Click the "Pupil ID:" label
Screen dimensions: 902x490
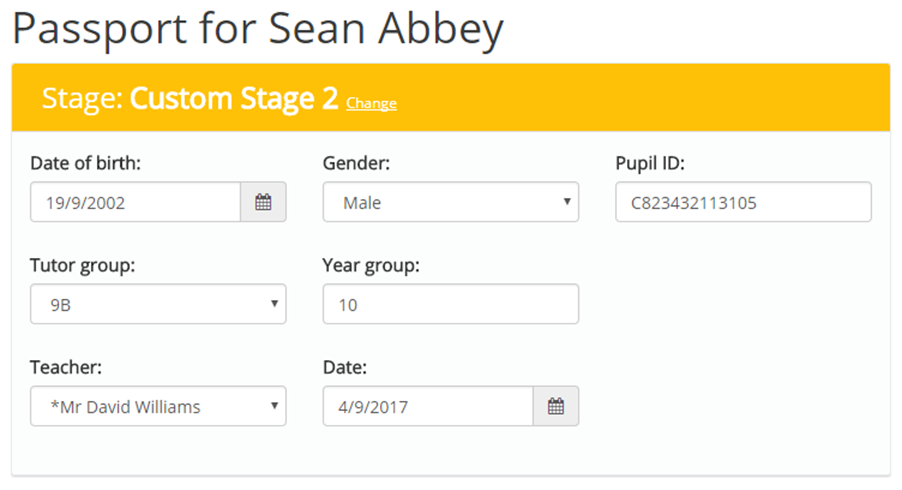point(649,163)
